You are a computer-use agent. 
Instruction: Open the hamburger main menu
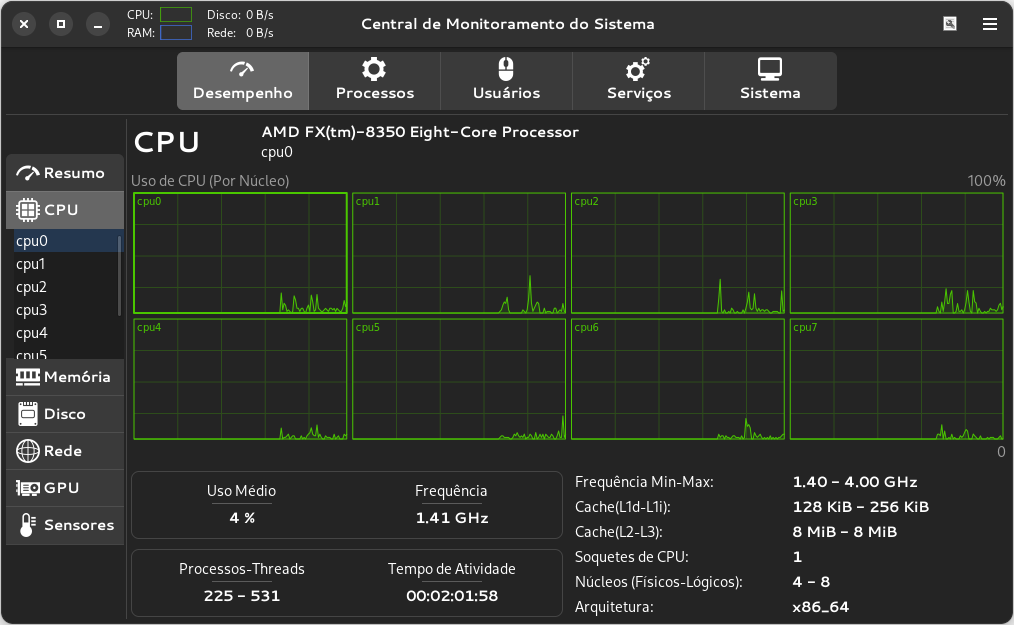[x=989, y=24]
